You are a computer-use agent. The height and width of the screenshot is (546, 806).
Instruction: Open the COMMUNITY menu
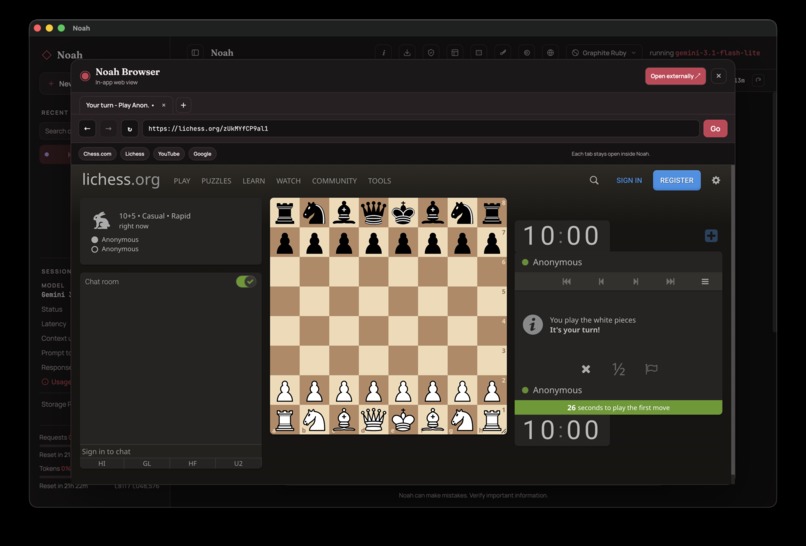334,181
